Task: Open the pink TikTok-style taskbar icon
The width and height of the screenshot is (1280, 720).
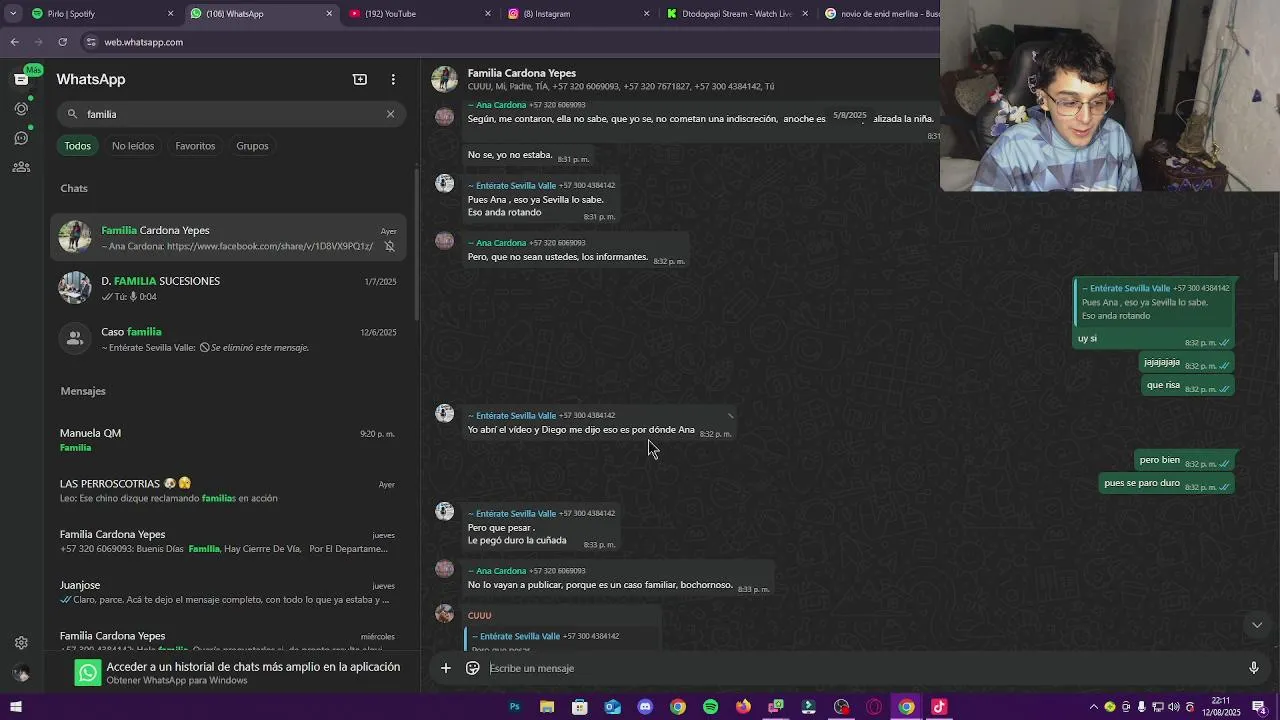Action: 939,707
